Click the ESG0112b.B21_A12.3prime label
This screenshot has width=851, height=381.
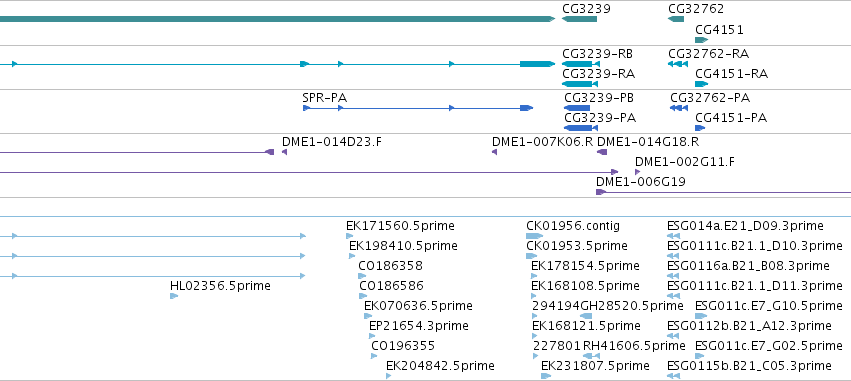pyautogui.click(x=749, y=326)
